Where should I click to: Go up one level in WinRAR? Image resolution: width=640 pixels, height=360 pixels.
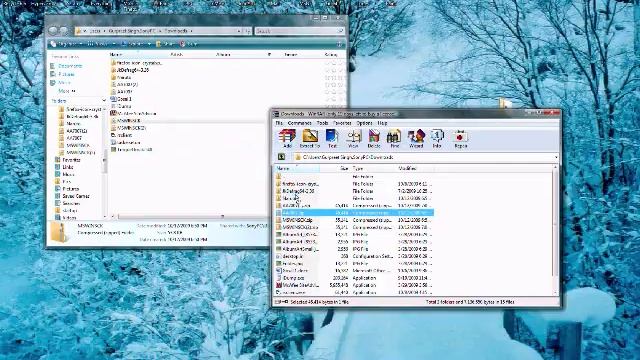(281, 157)
